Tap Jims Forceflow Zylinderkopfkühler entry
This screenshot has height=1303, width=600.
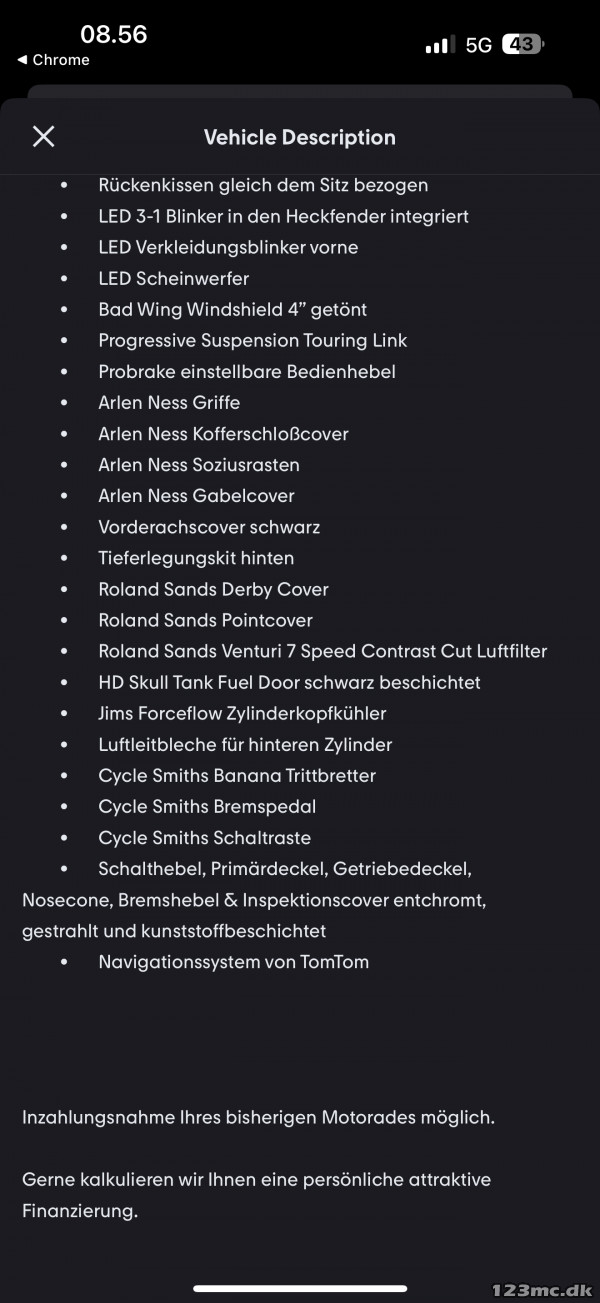pos(242,713)
